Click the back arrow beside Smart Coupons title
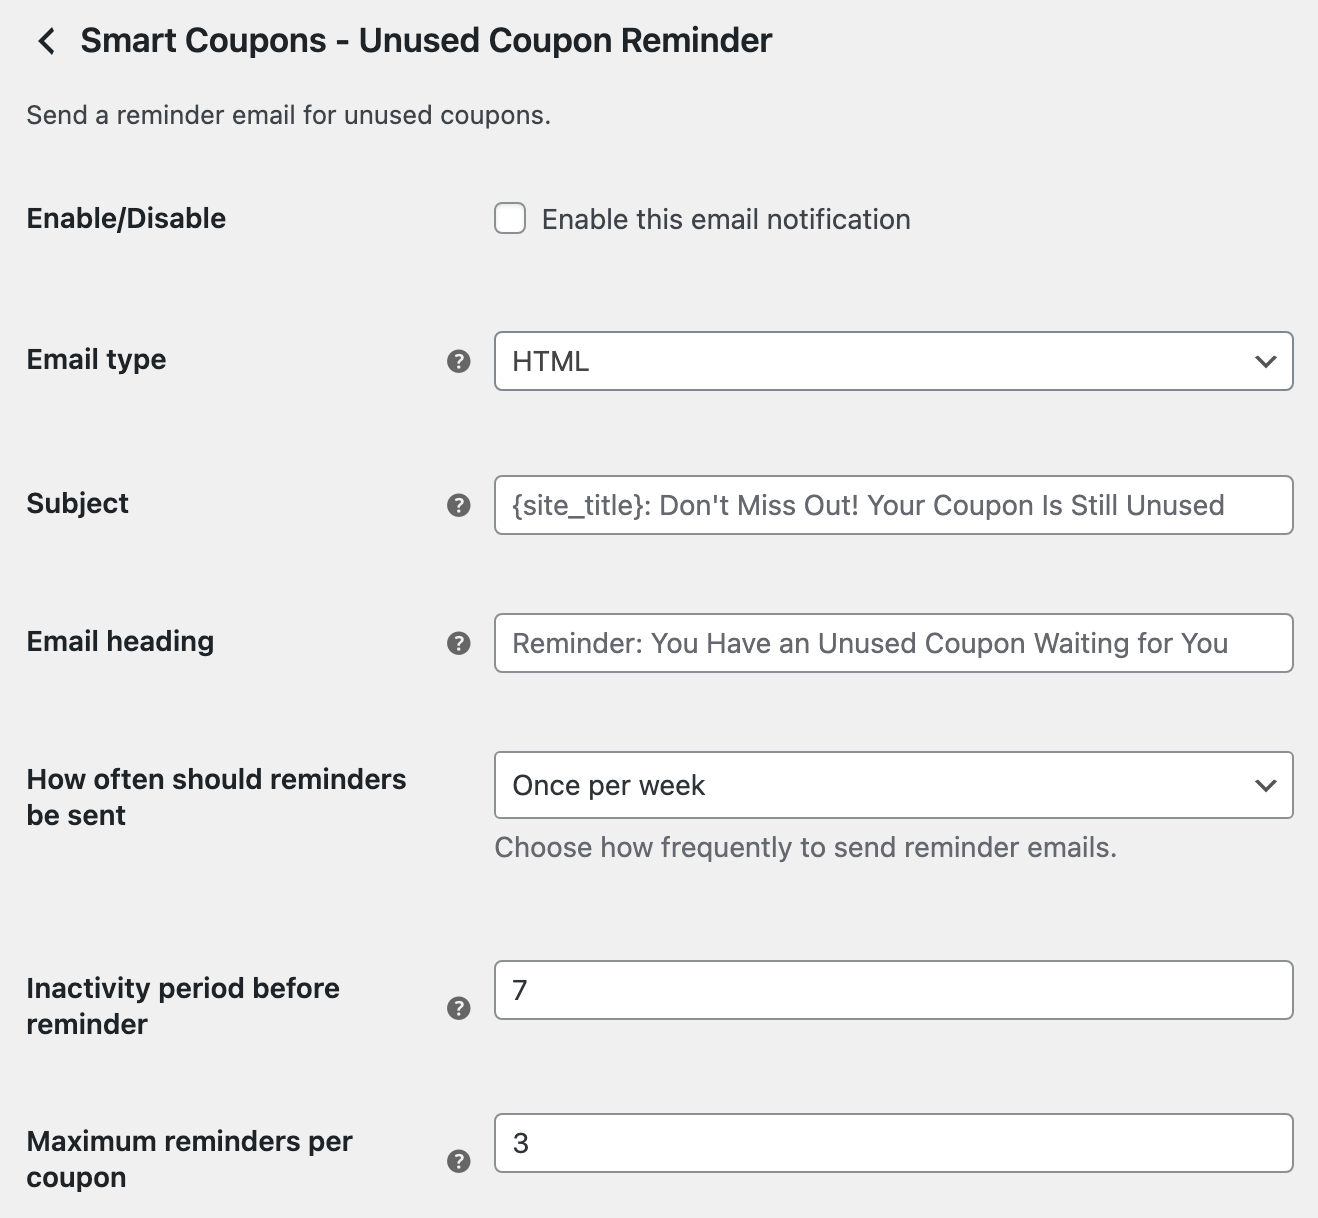The image size is (1318, 1218). point(46,41)
